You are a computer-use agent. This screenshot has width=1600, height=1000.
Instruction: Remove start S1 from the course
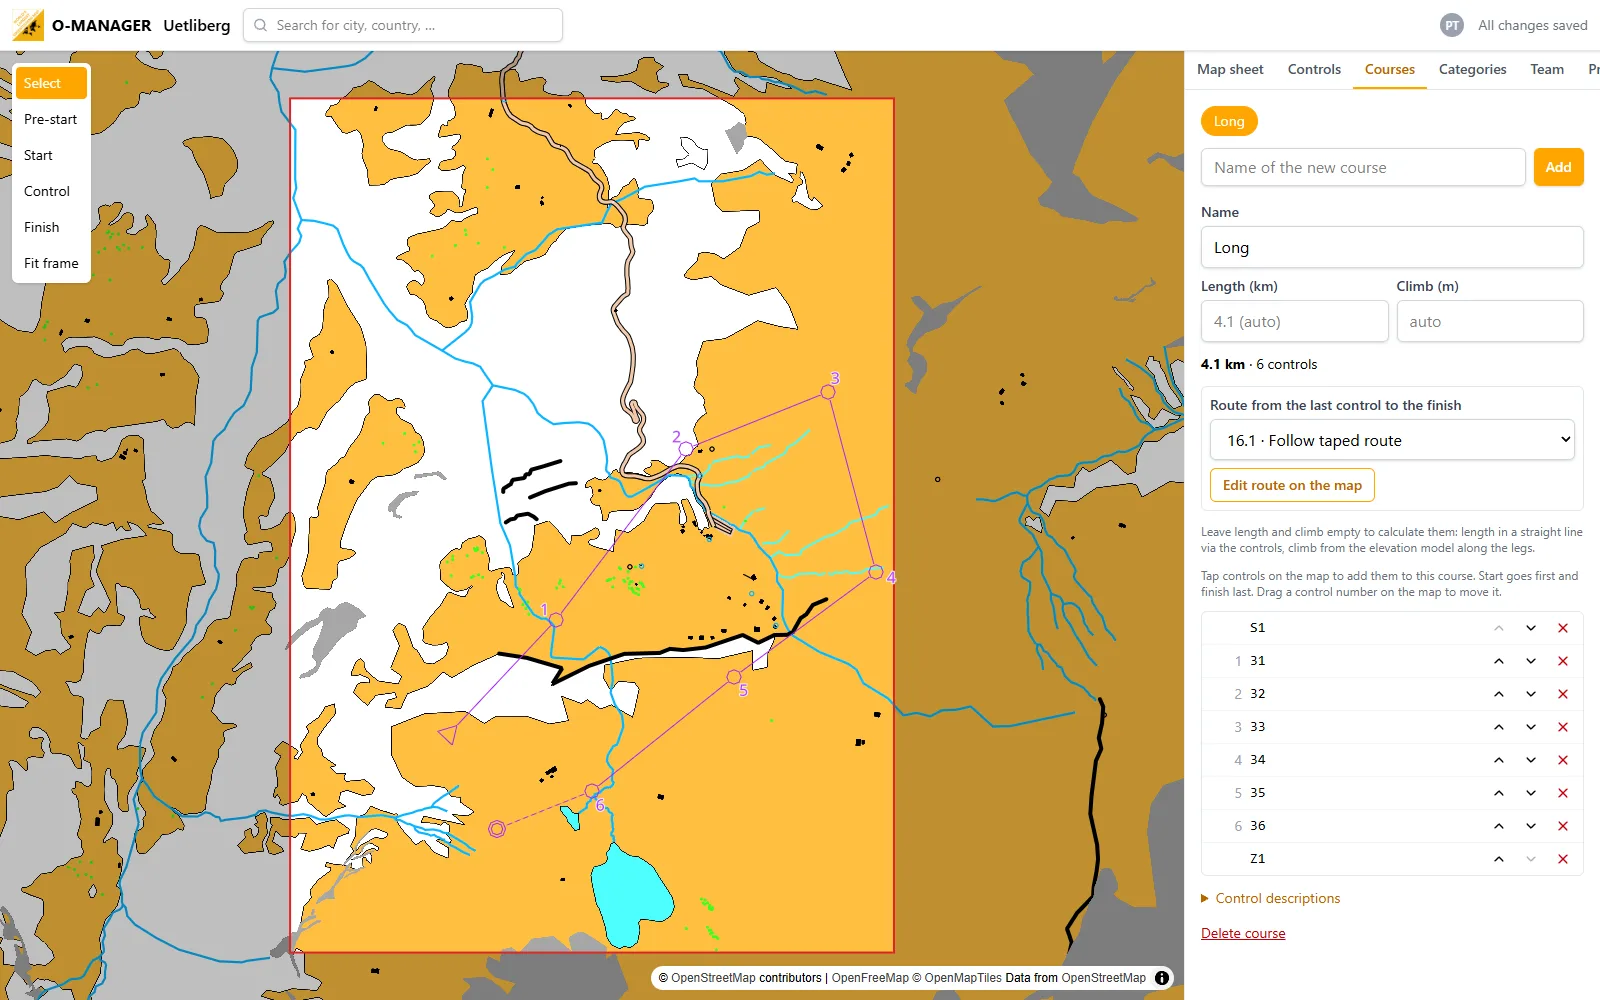(1563, 628)
